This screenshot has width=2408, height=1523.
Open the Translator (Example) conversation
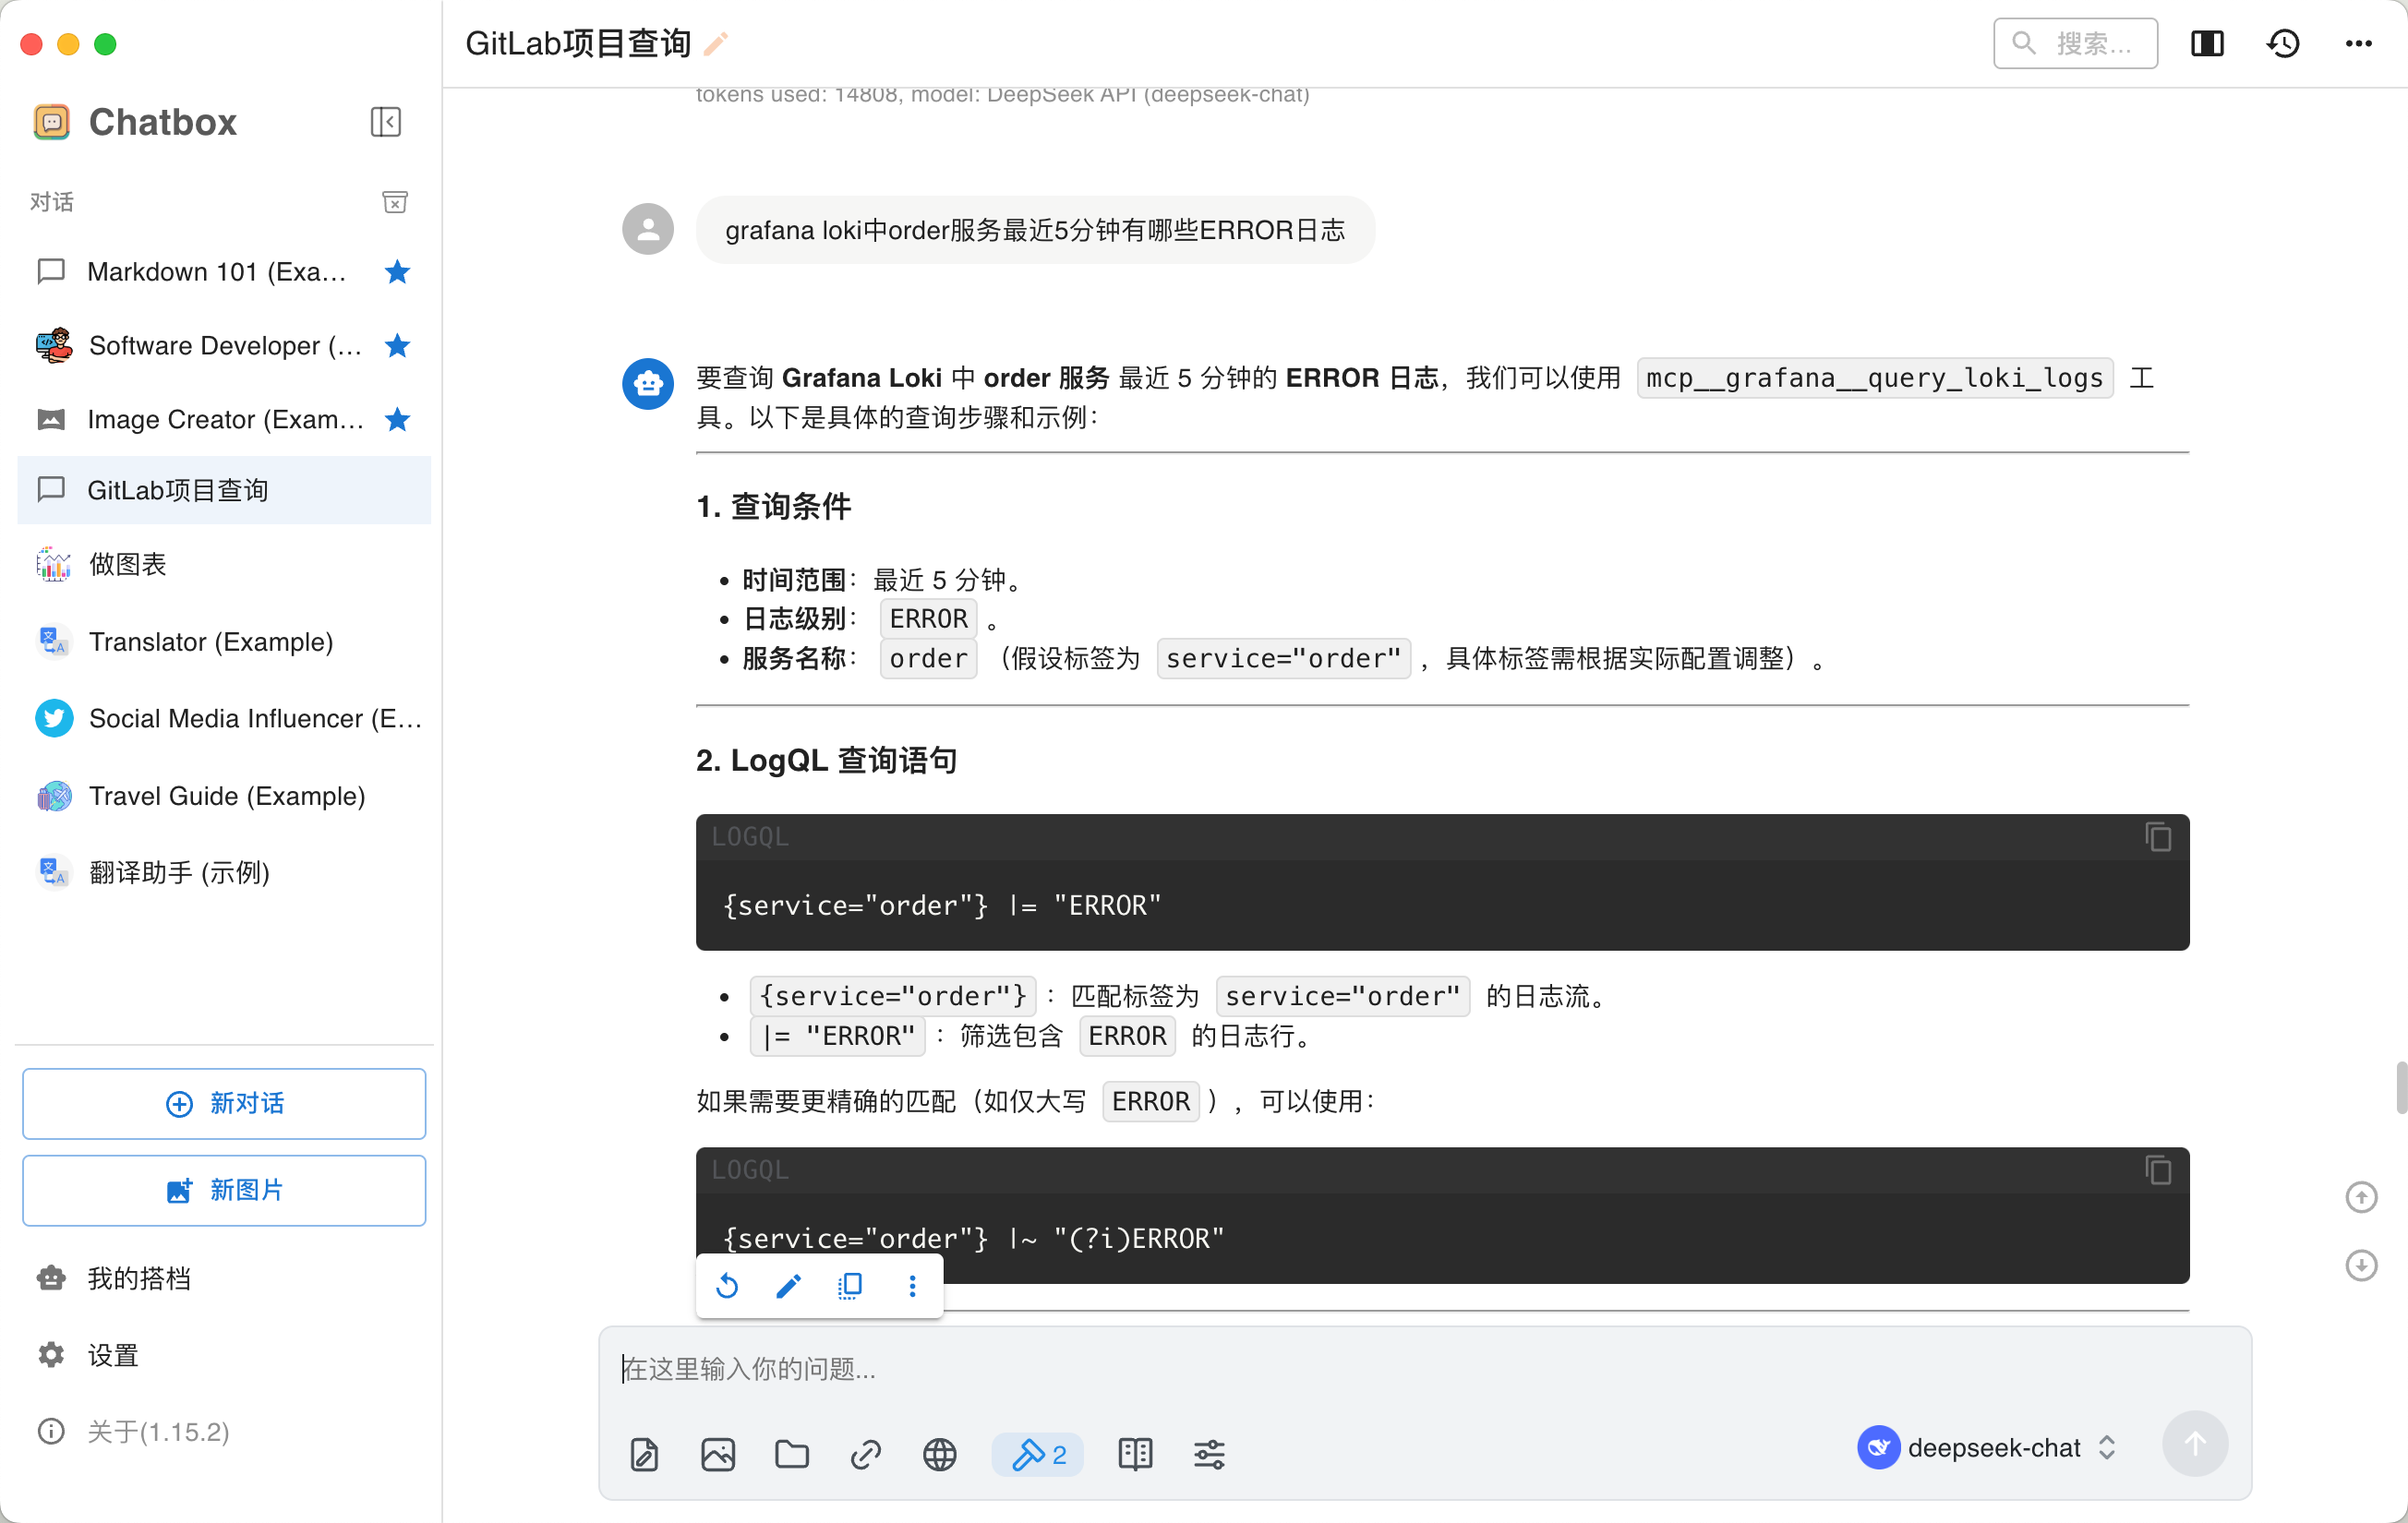pyautogui.click(x=224, y=641)
